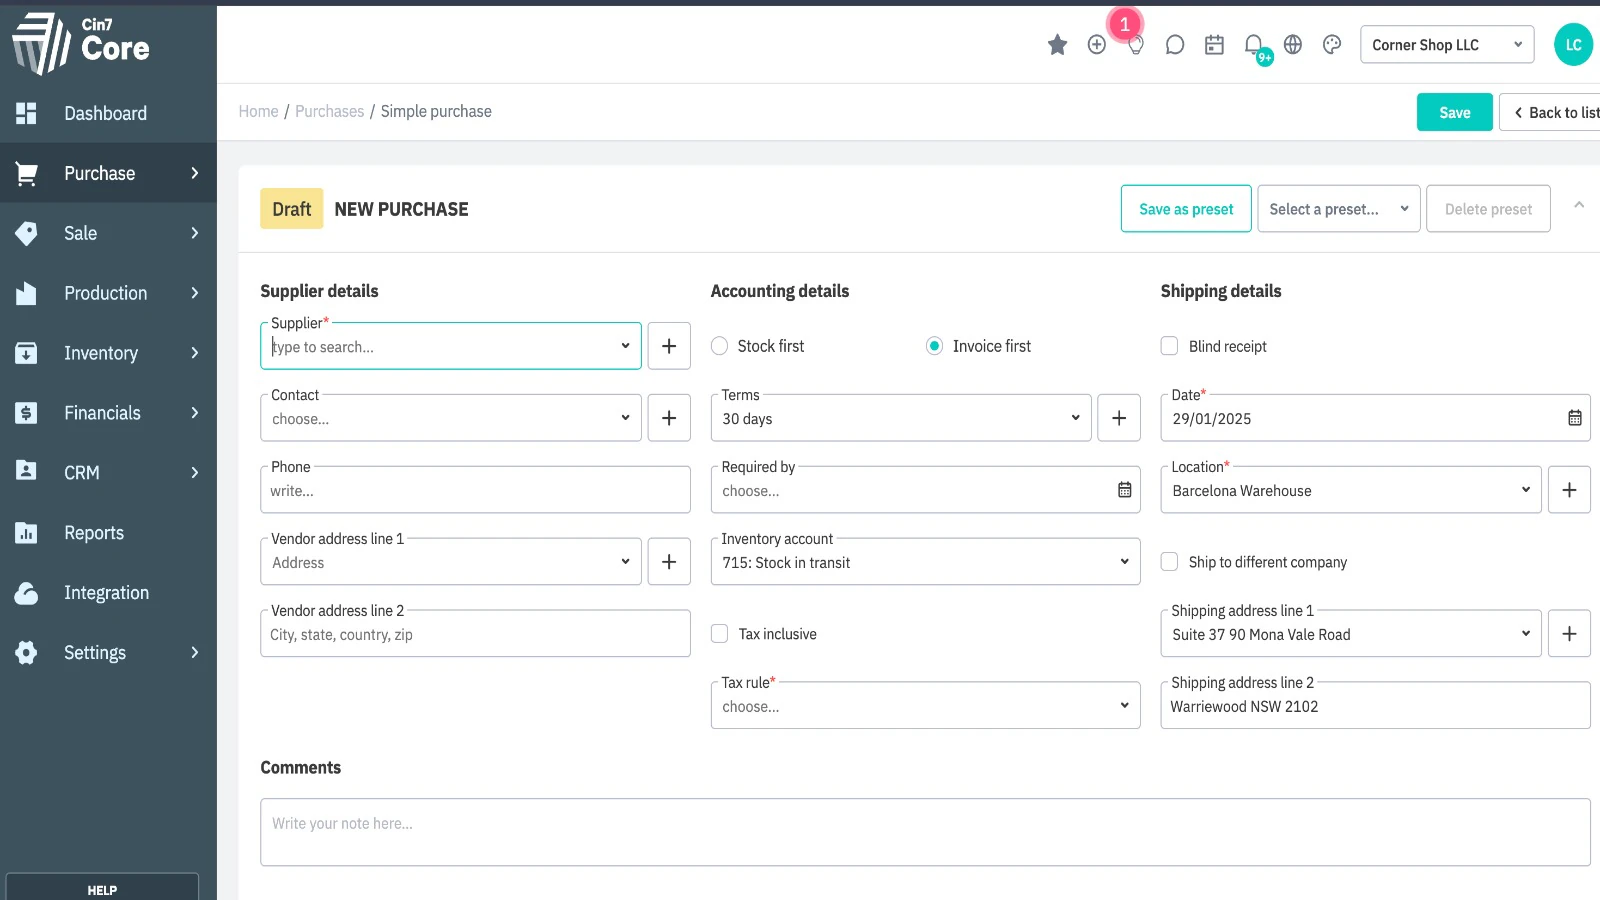Add vendor address with plus button
This screenshot has height=900, width=1600.
pyautogui.click(x=669, y=562)
